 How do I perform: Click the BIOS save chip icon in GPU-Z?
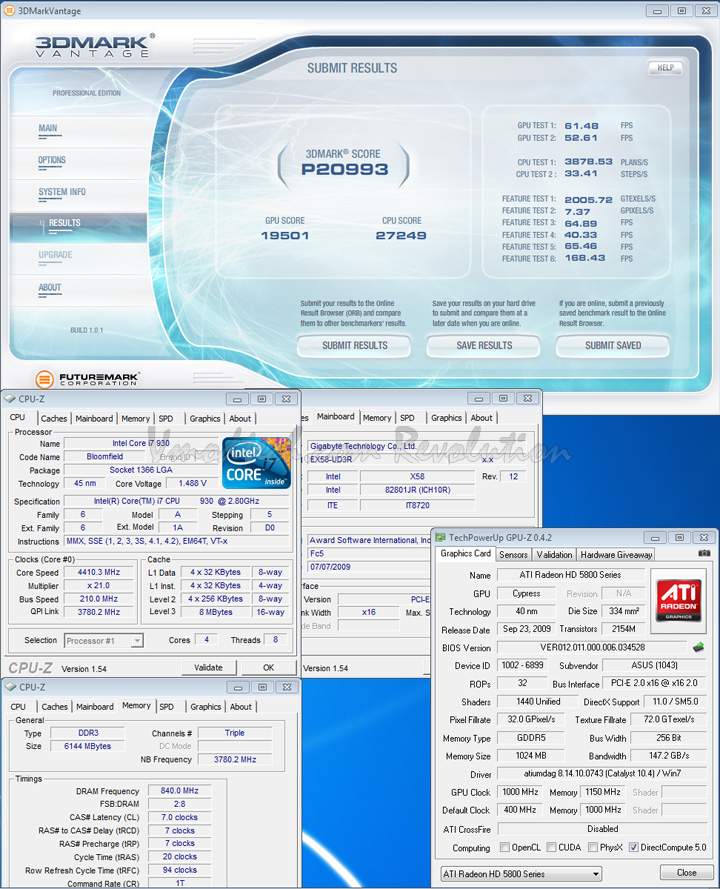698,647
